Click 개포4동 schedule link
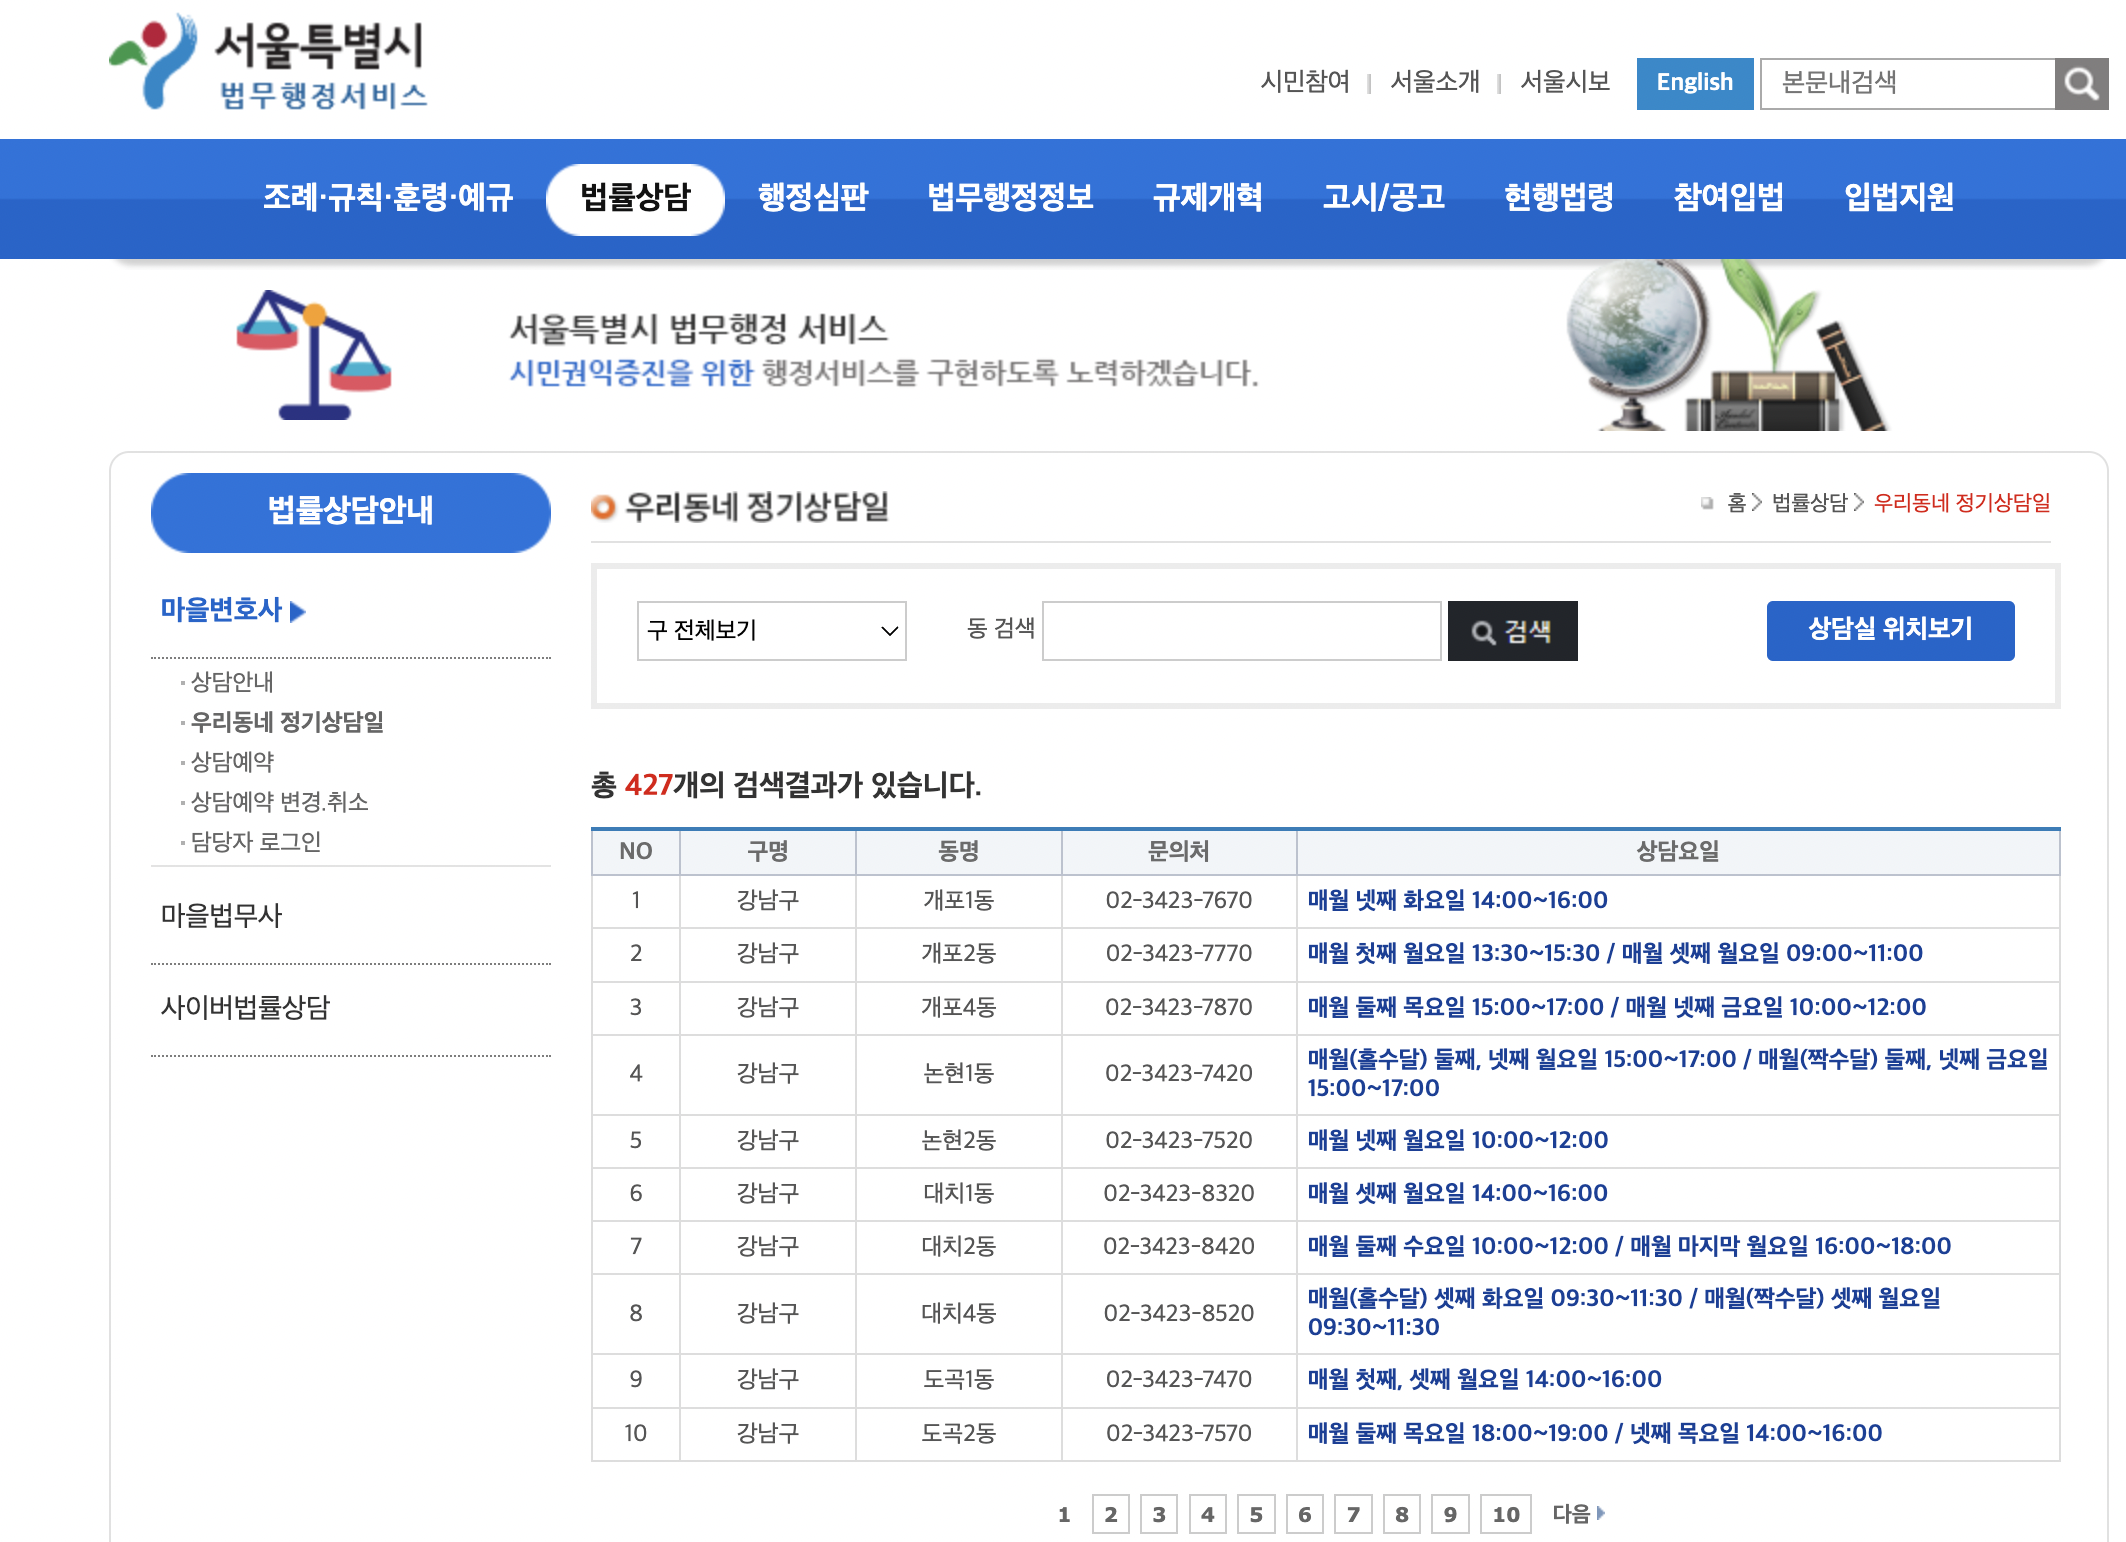The image size is (2126, 1542). 1616,1007
